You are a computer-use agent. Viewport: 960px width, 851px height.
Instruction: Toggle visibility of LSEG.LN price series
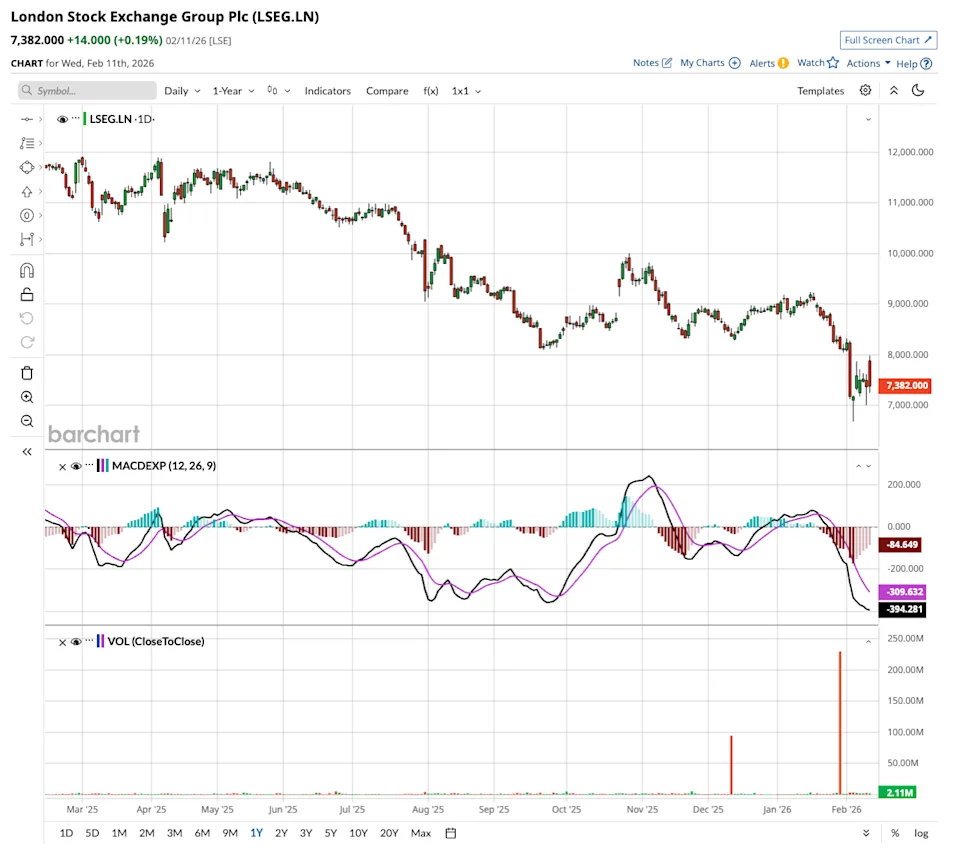click(63, 119)
